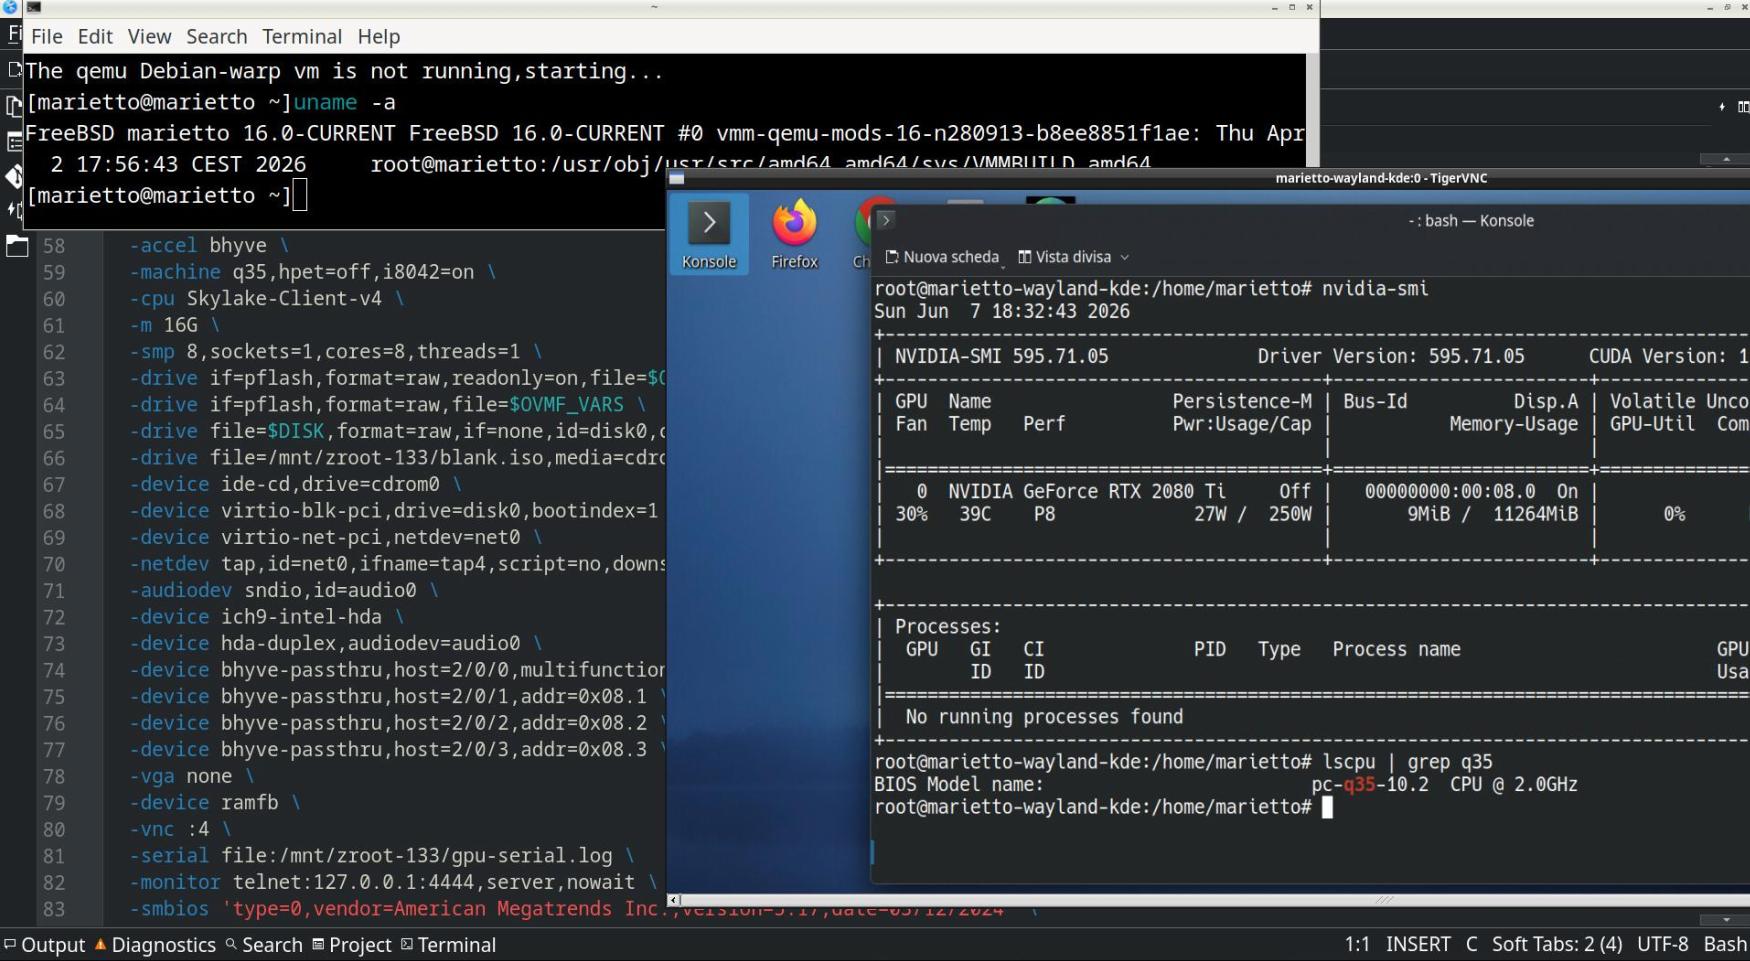Click the '-m 16G' line in editor

click(x=174, y=325)
